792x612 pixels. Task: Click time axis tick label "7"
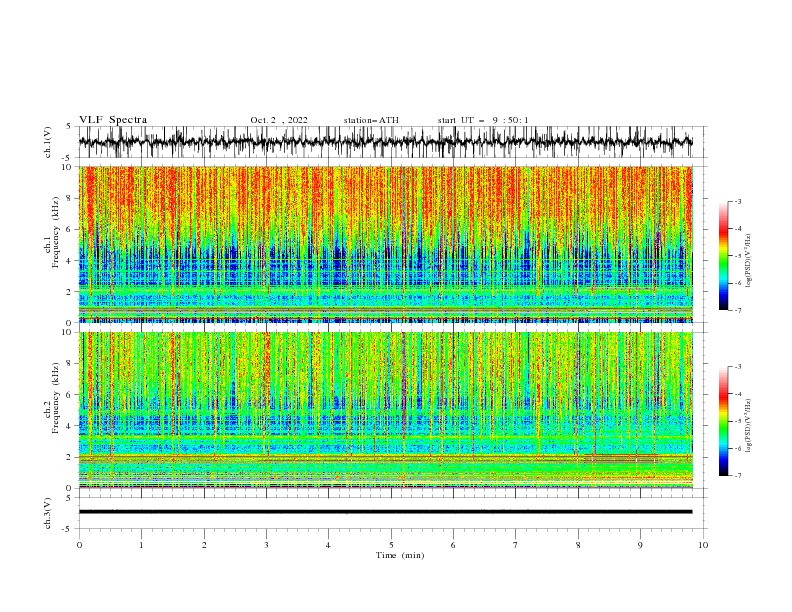pos(516,545)
